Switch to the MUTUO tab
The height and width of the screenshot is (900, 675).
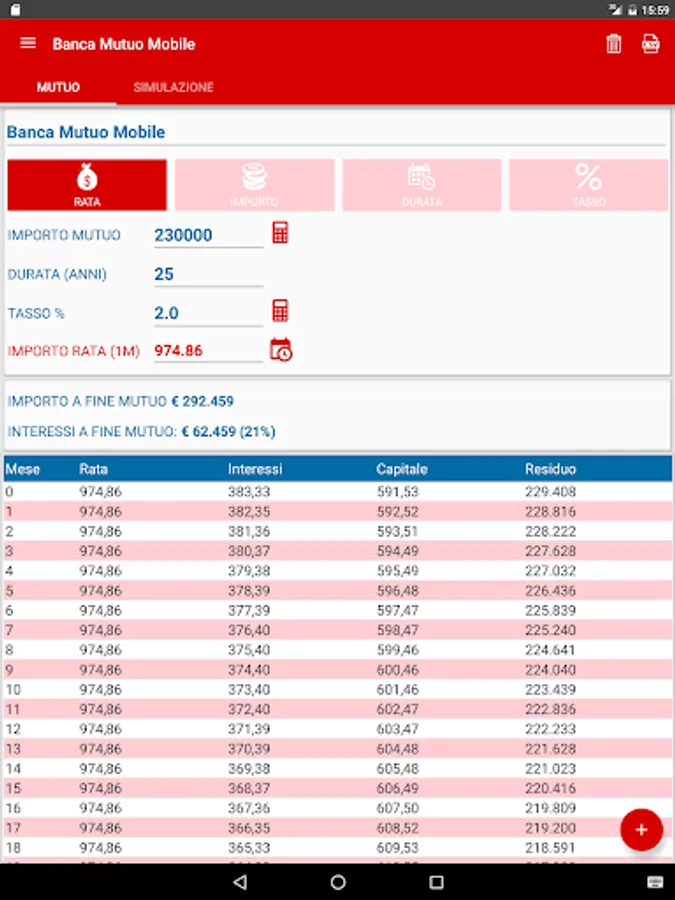(58, 87)
